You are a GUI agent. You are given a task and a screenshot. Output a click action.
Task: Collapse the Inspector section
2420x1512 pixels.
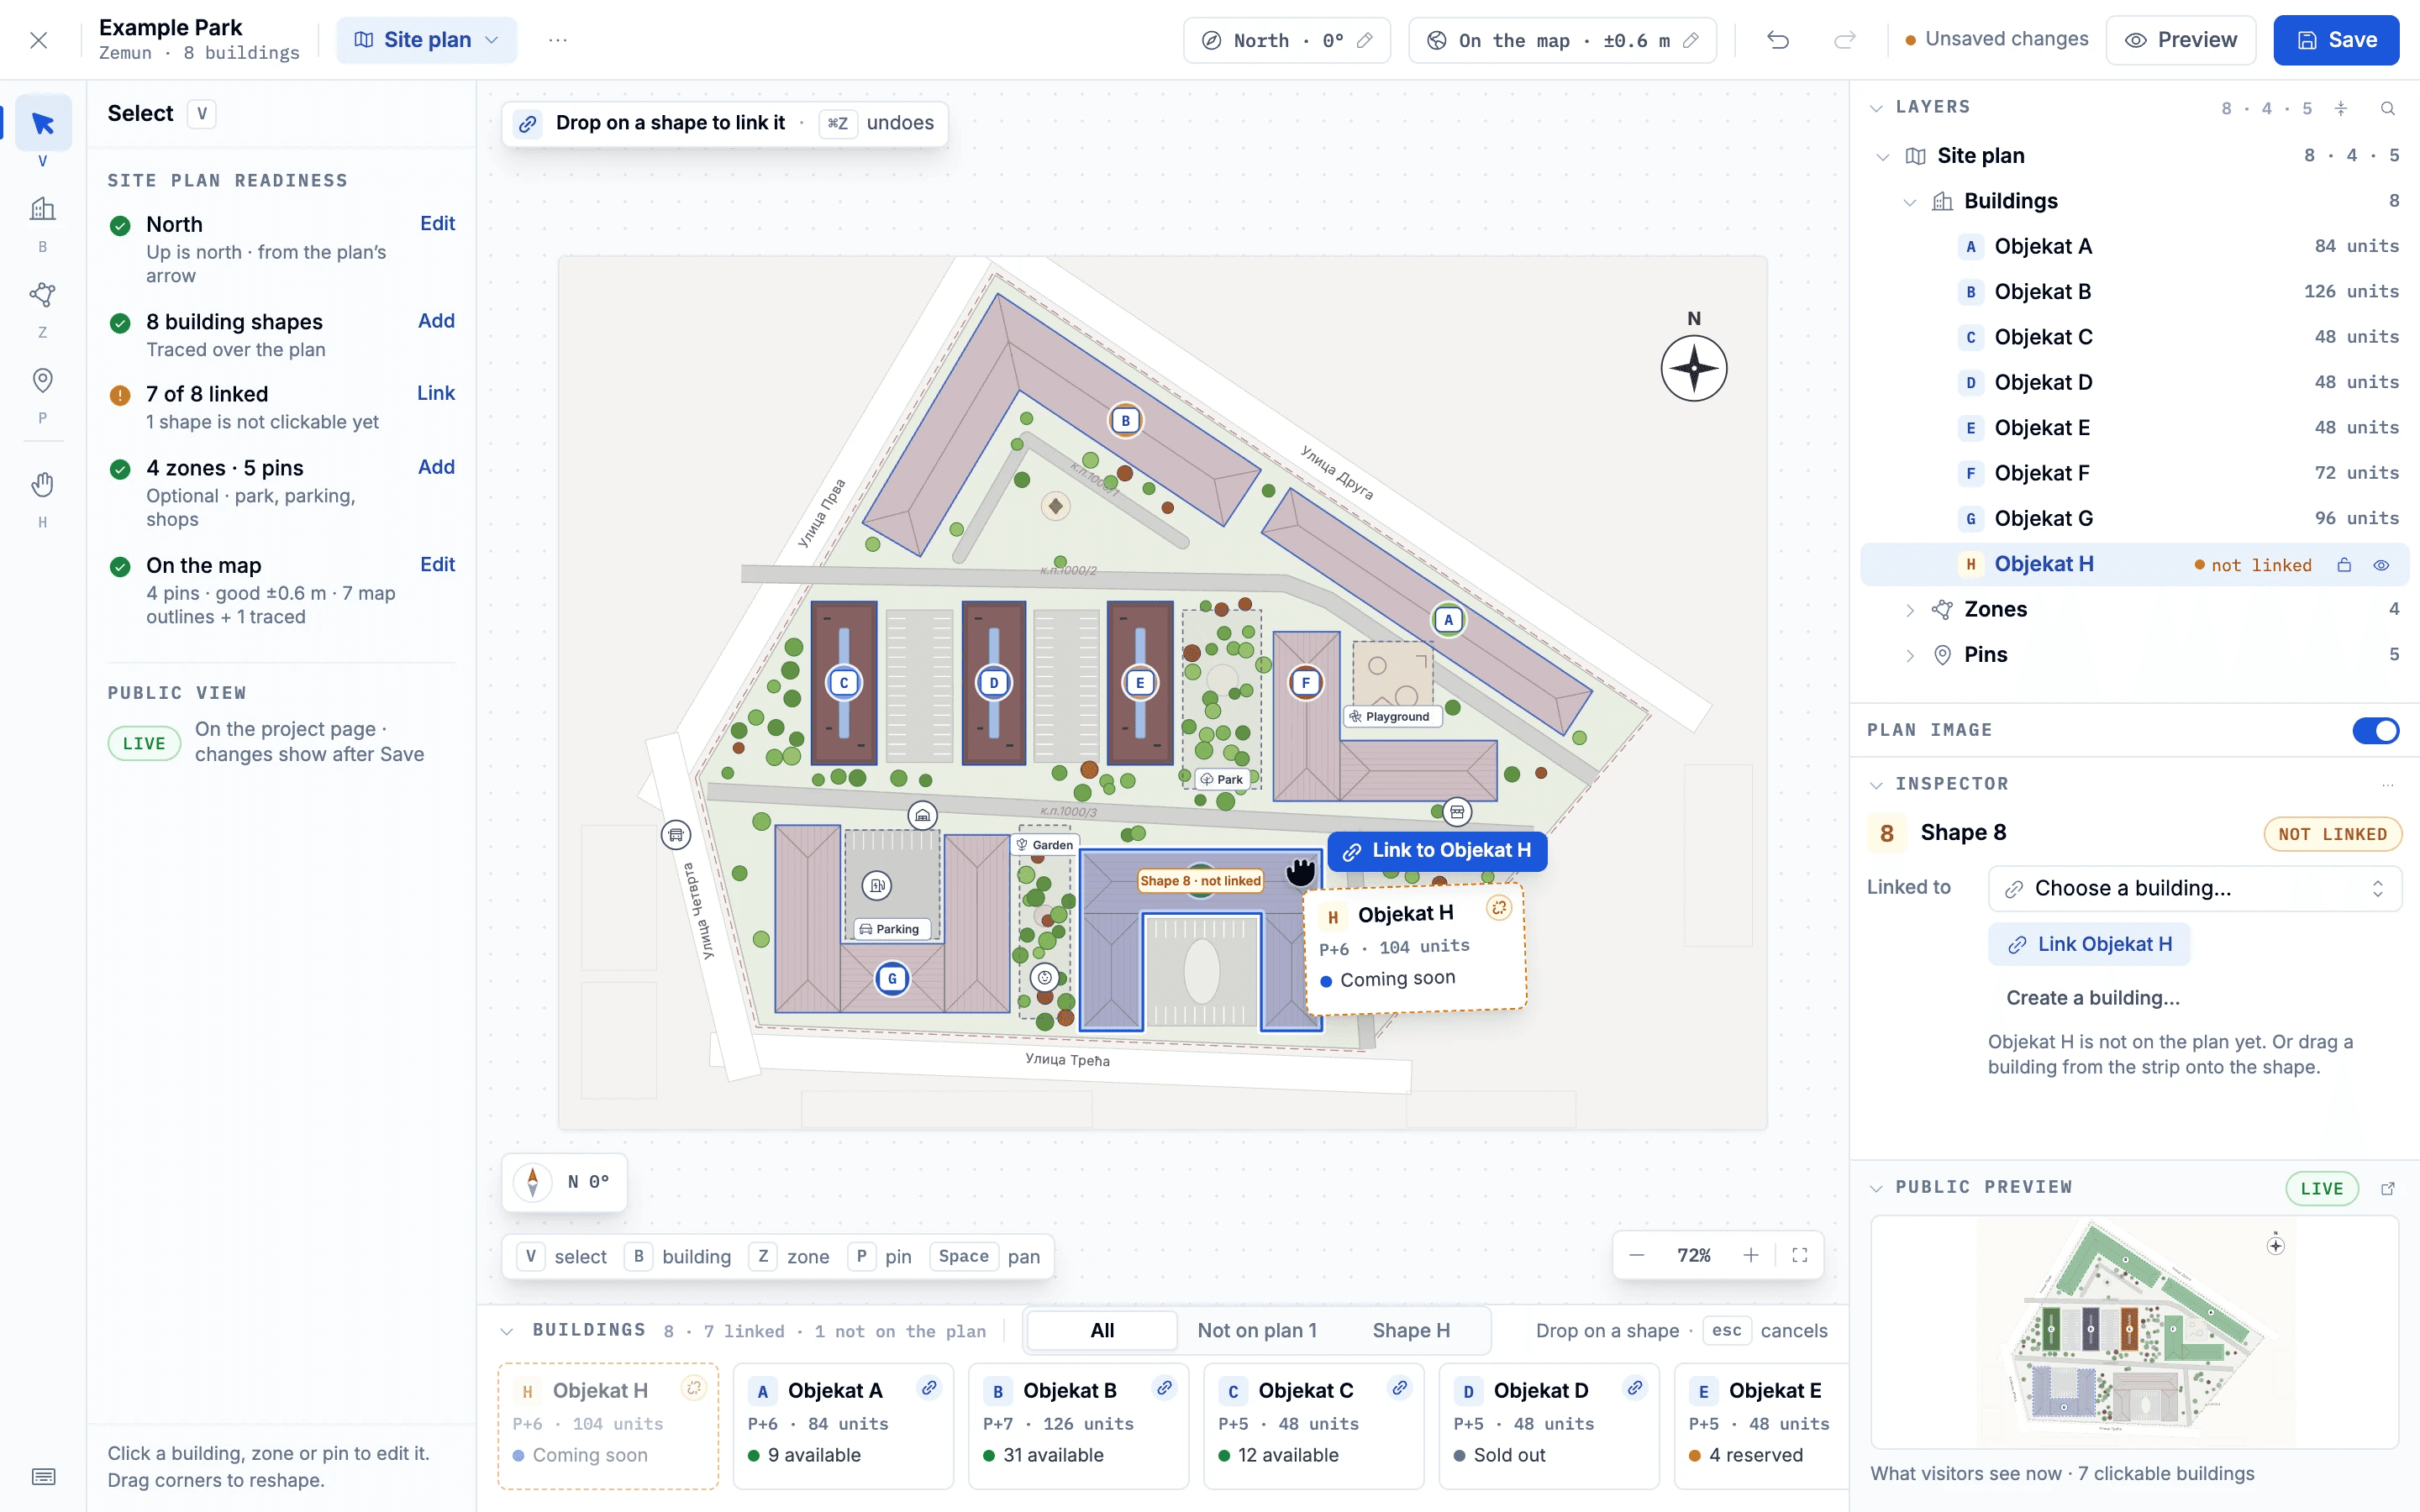coord(1877,785)
